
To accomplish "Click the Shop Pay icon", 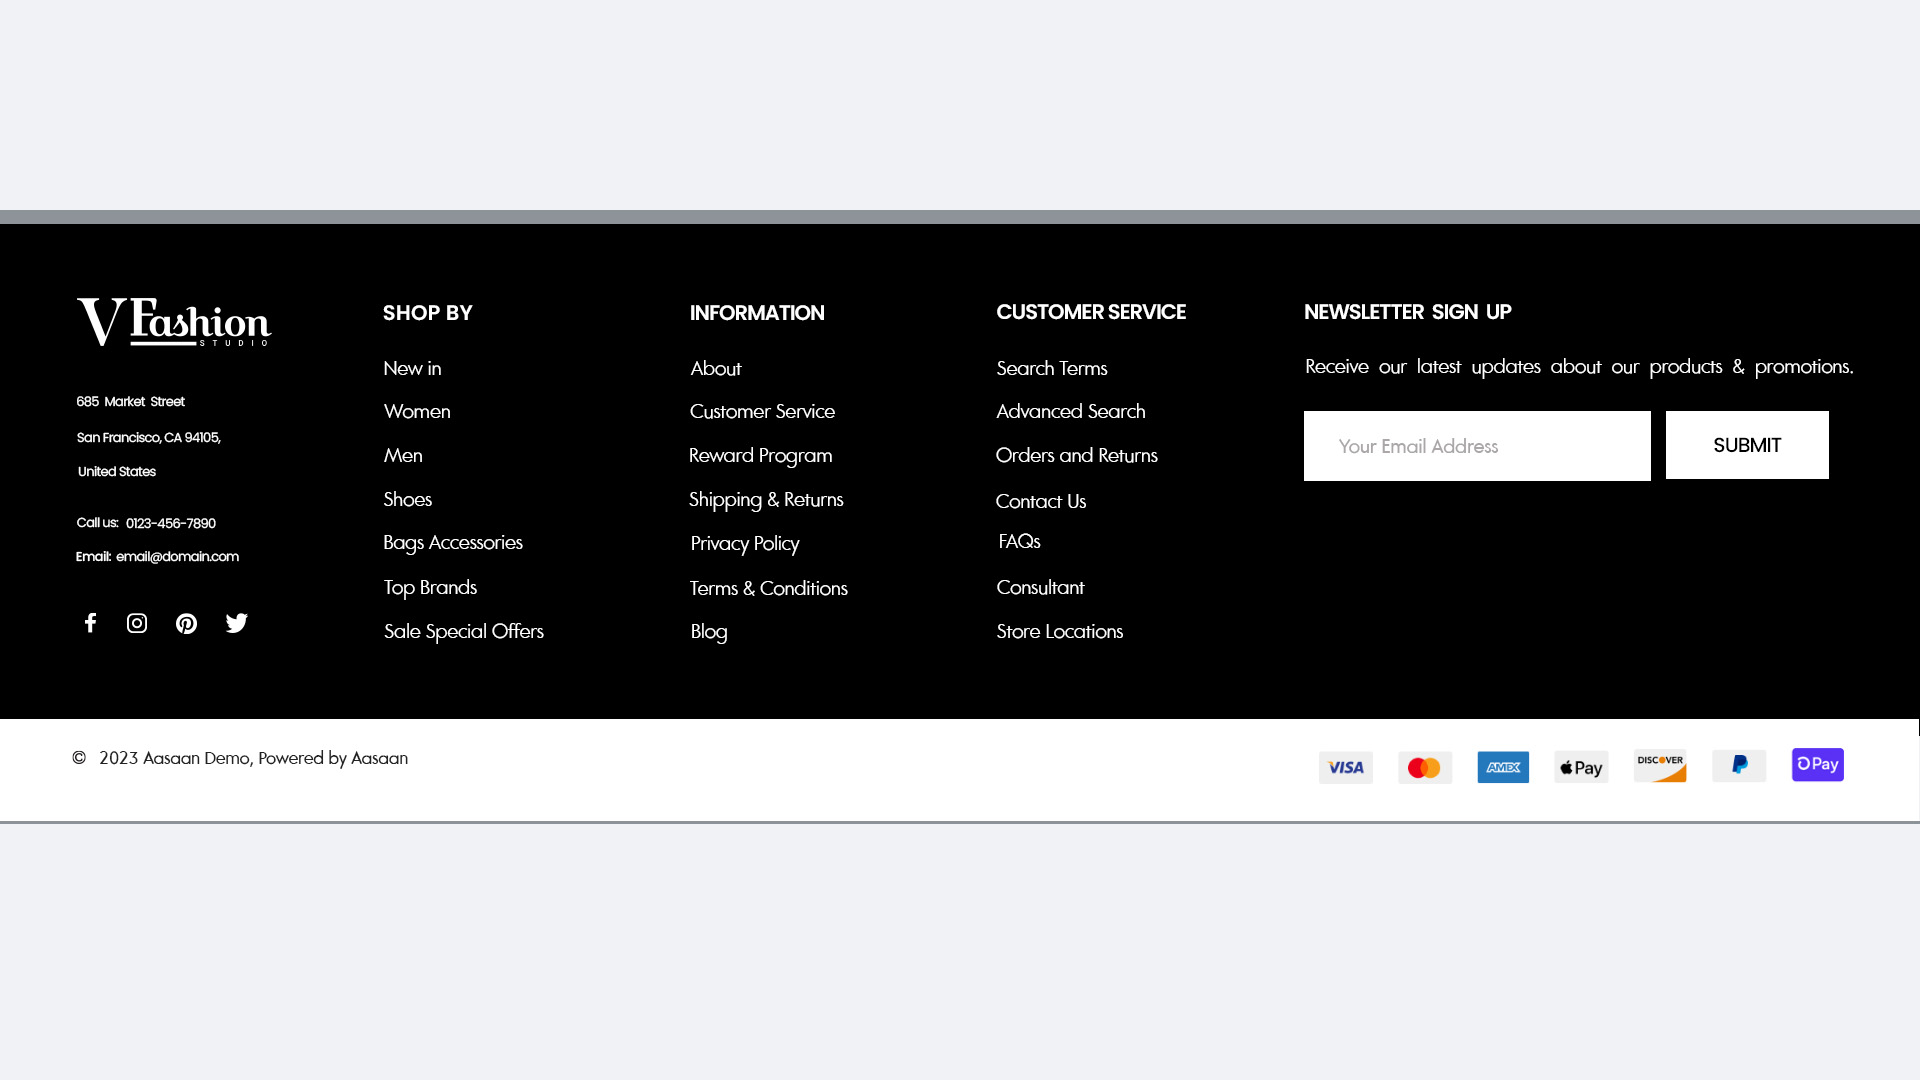I will [x=1817, y=765].
